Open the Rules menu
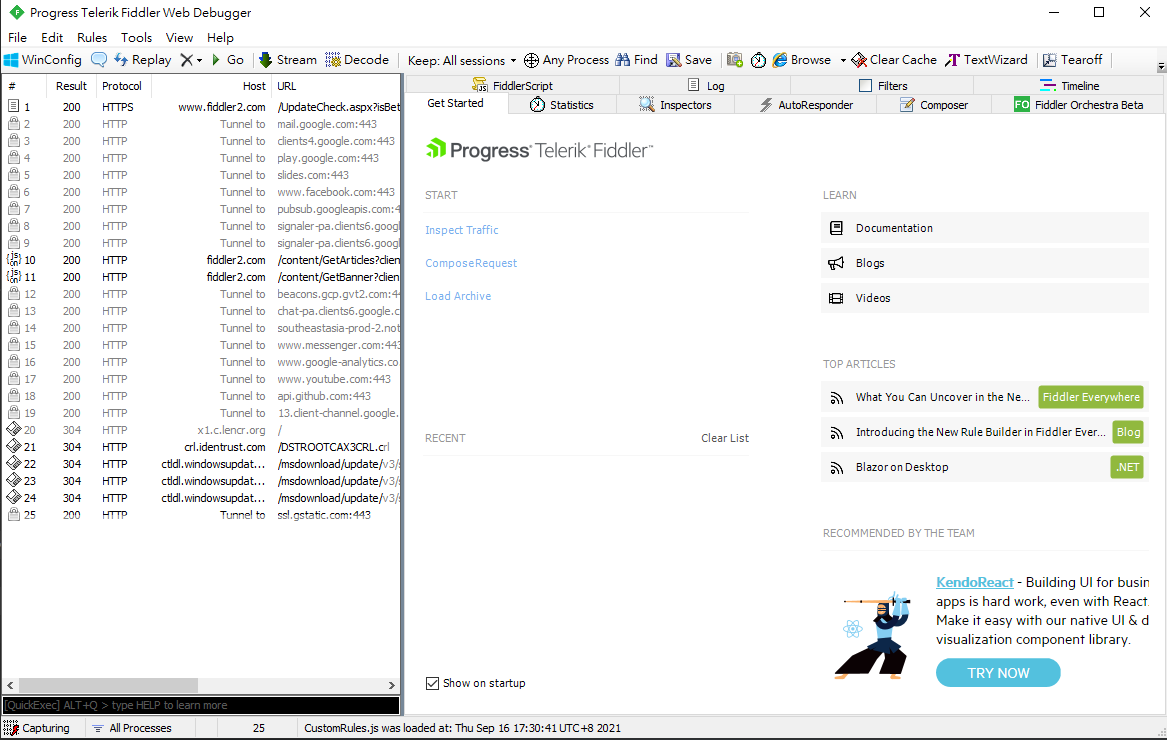 92,37
